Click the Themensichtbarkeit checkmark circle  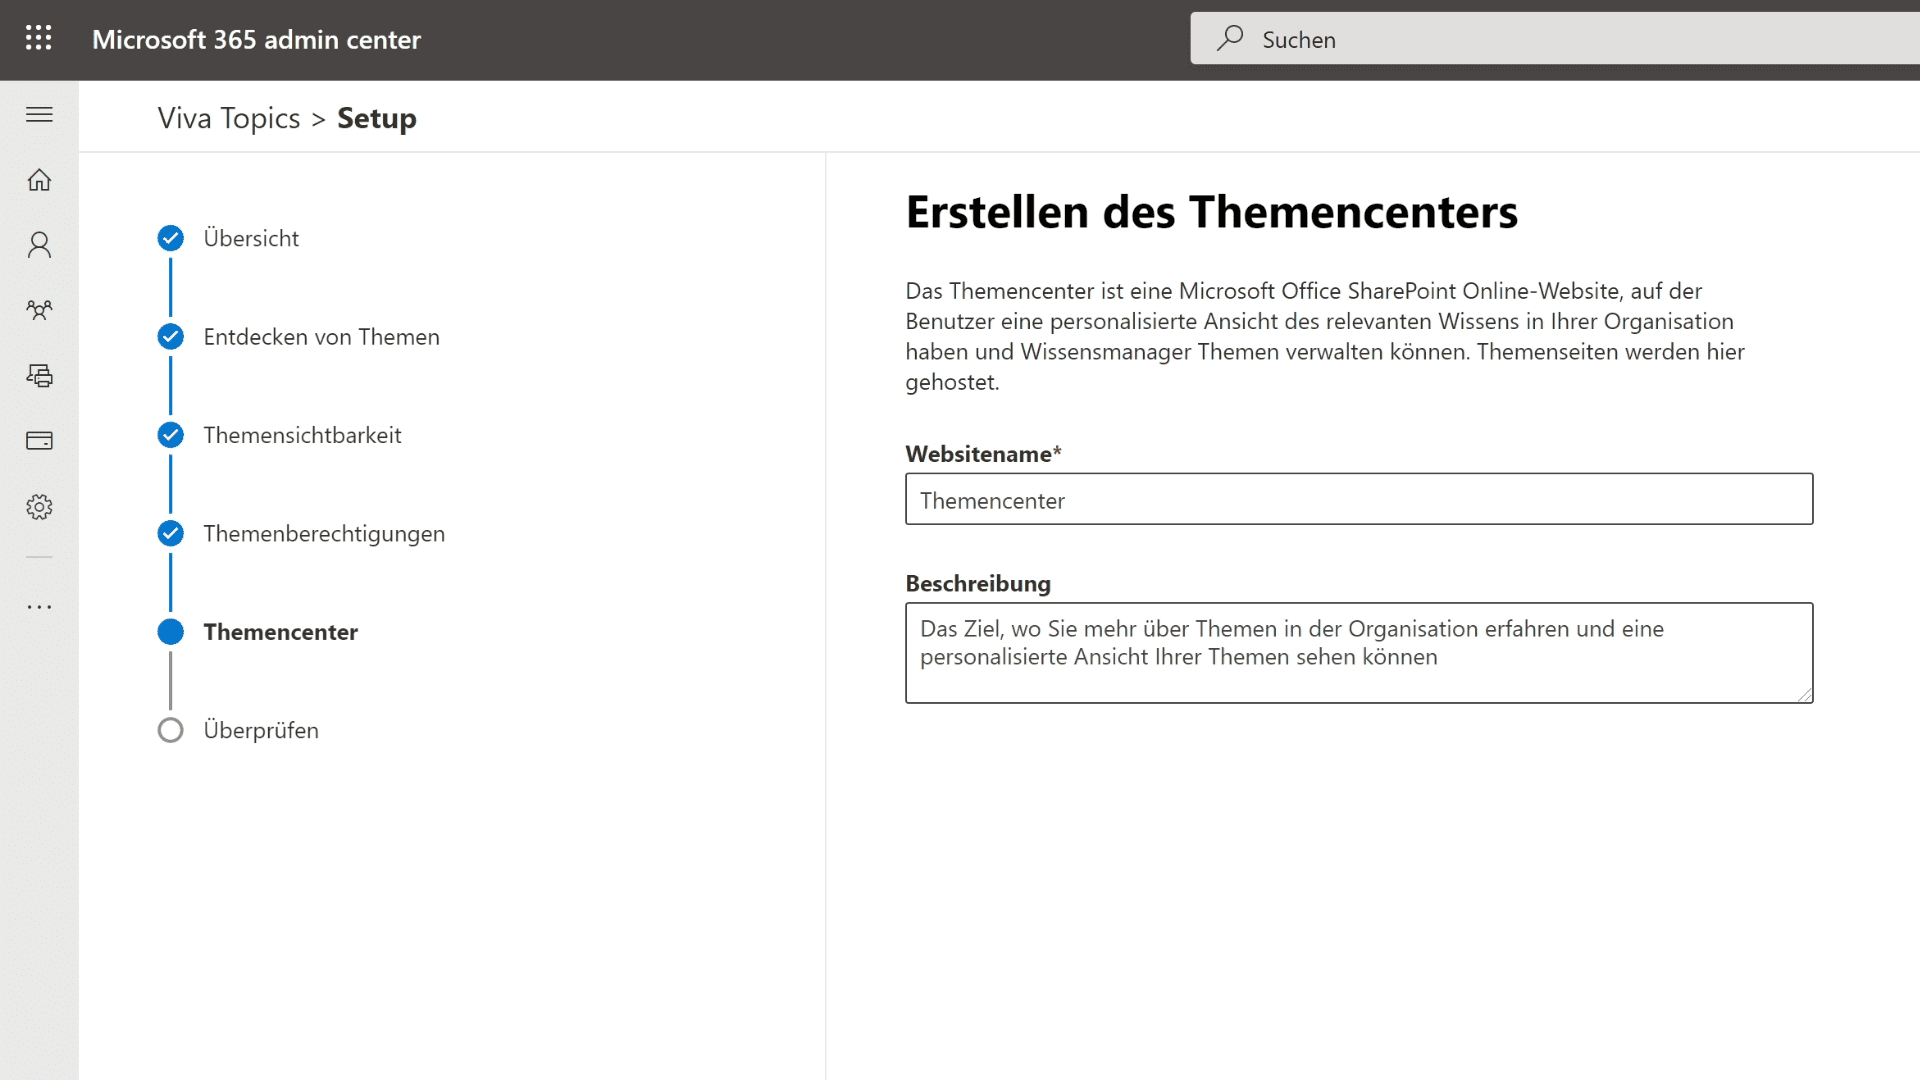tap(171, 435)
